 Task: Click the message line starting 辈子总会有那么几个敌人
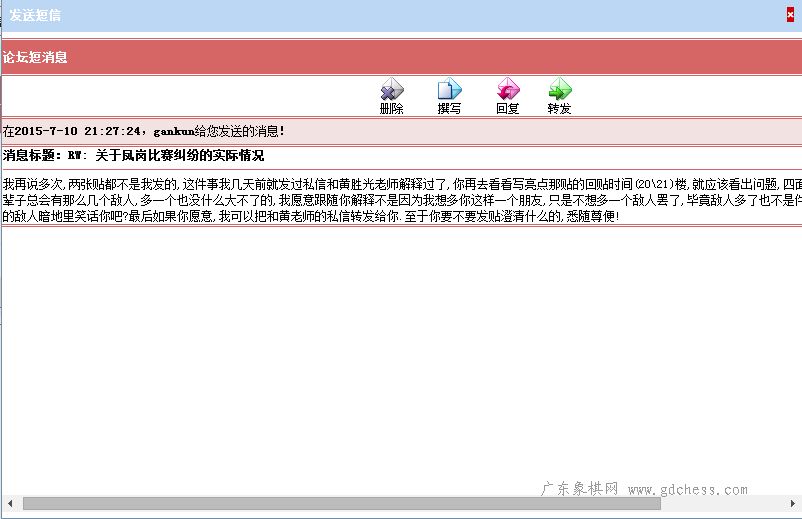[x=402, y=200]
